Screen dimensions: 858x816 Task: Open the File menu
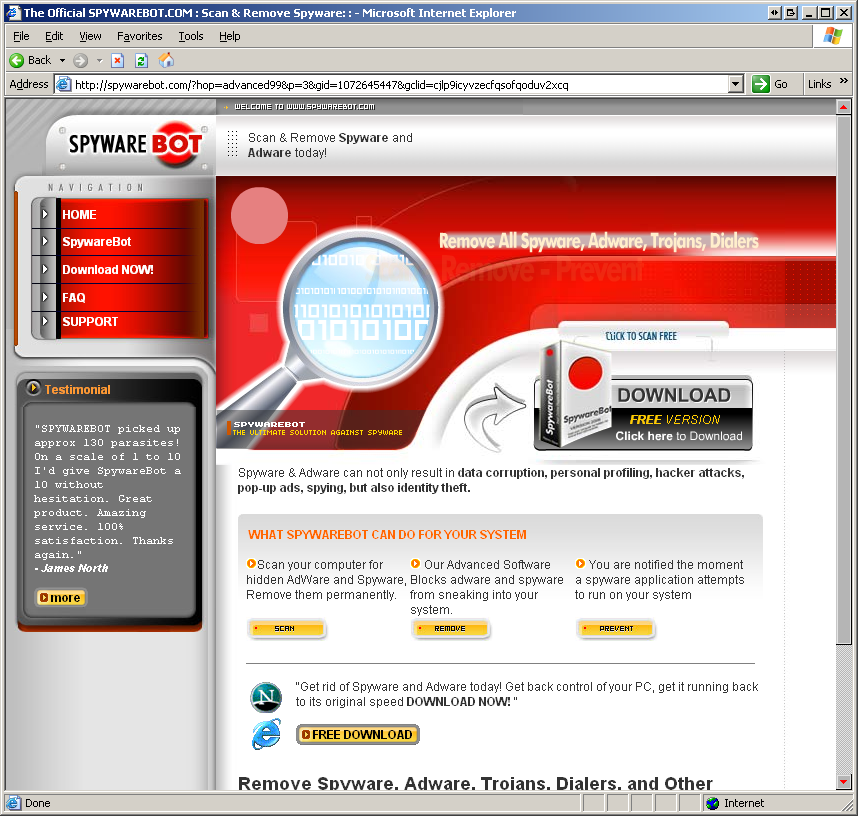pos(21,36)
